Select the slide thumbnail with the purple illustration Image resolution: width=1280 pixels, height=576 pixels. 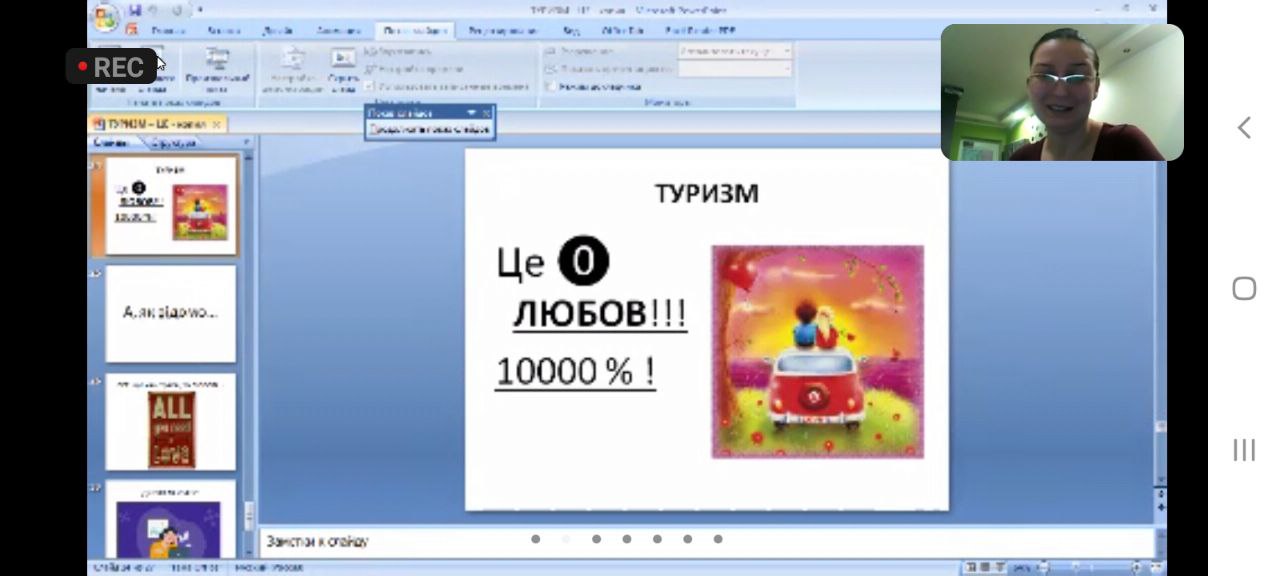pos(171,519)
